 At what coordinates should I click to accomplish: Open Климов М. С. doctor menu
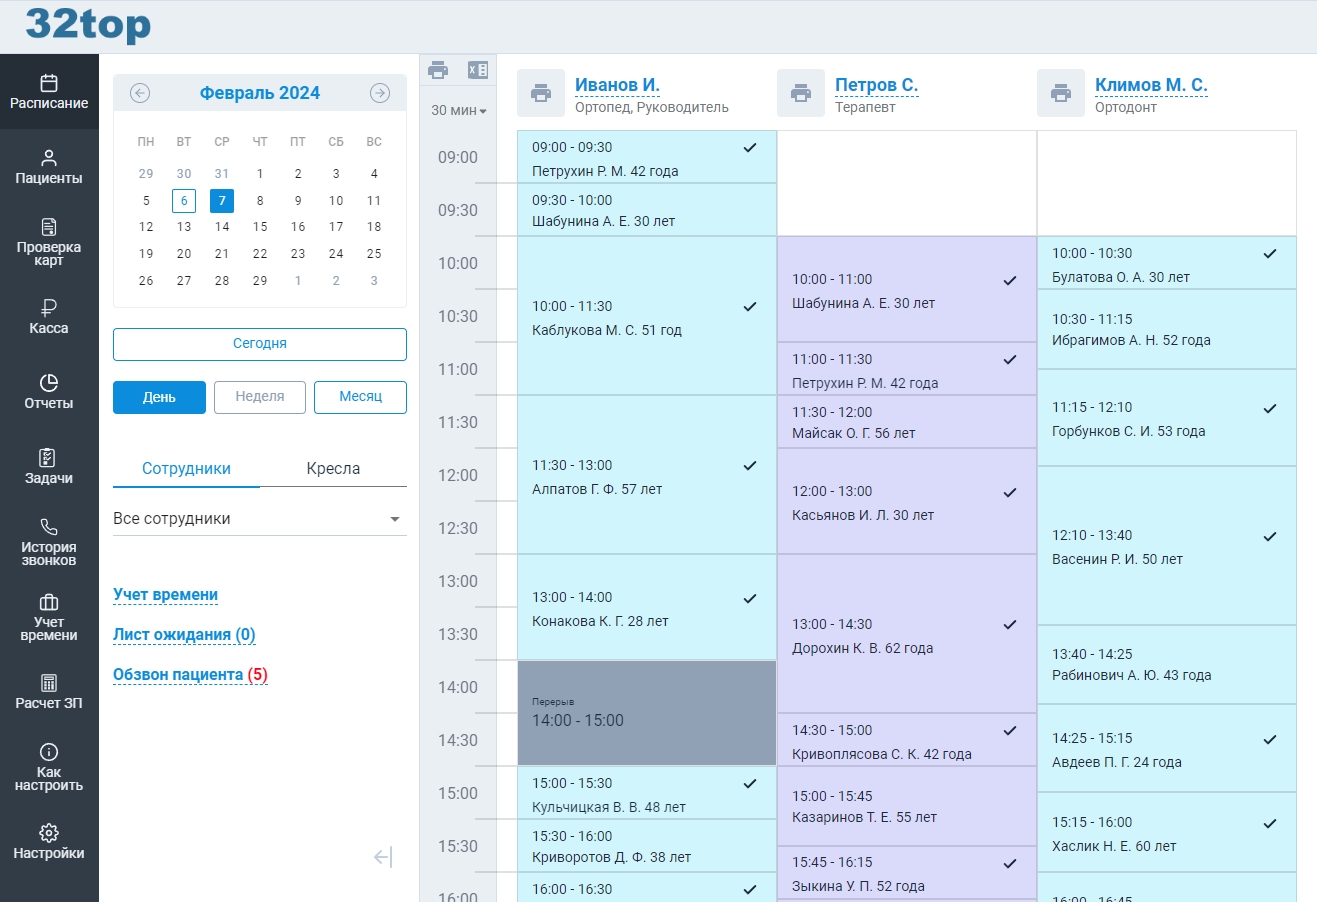1151,85
